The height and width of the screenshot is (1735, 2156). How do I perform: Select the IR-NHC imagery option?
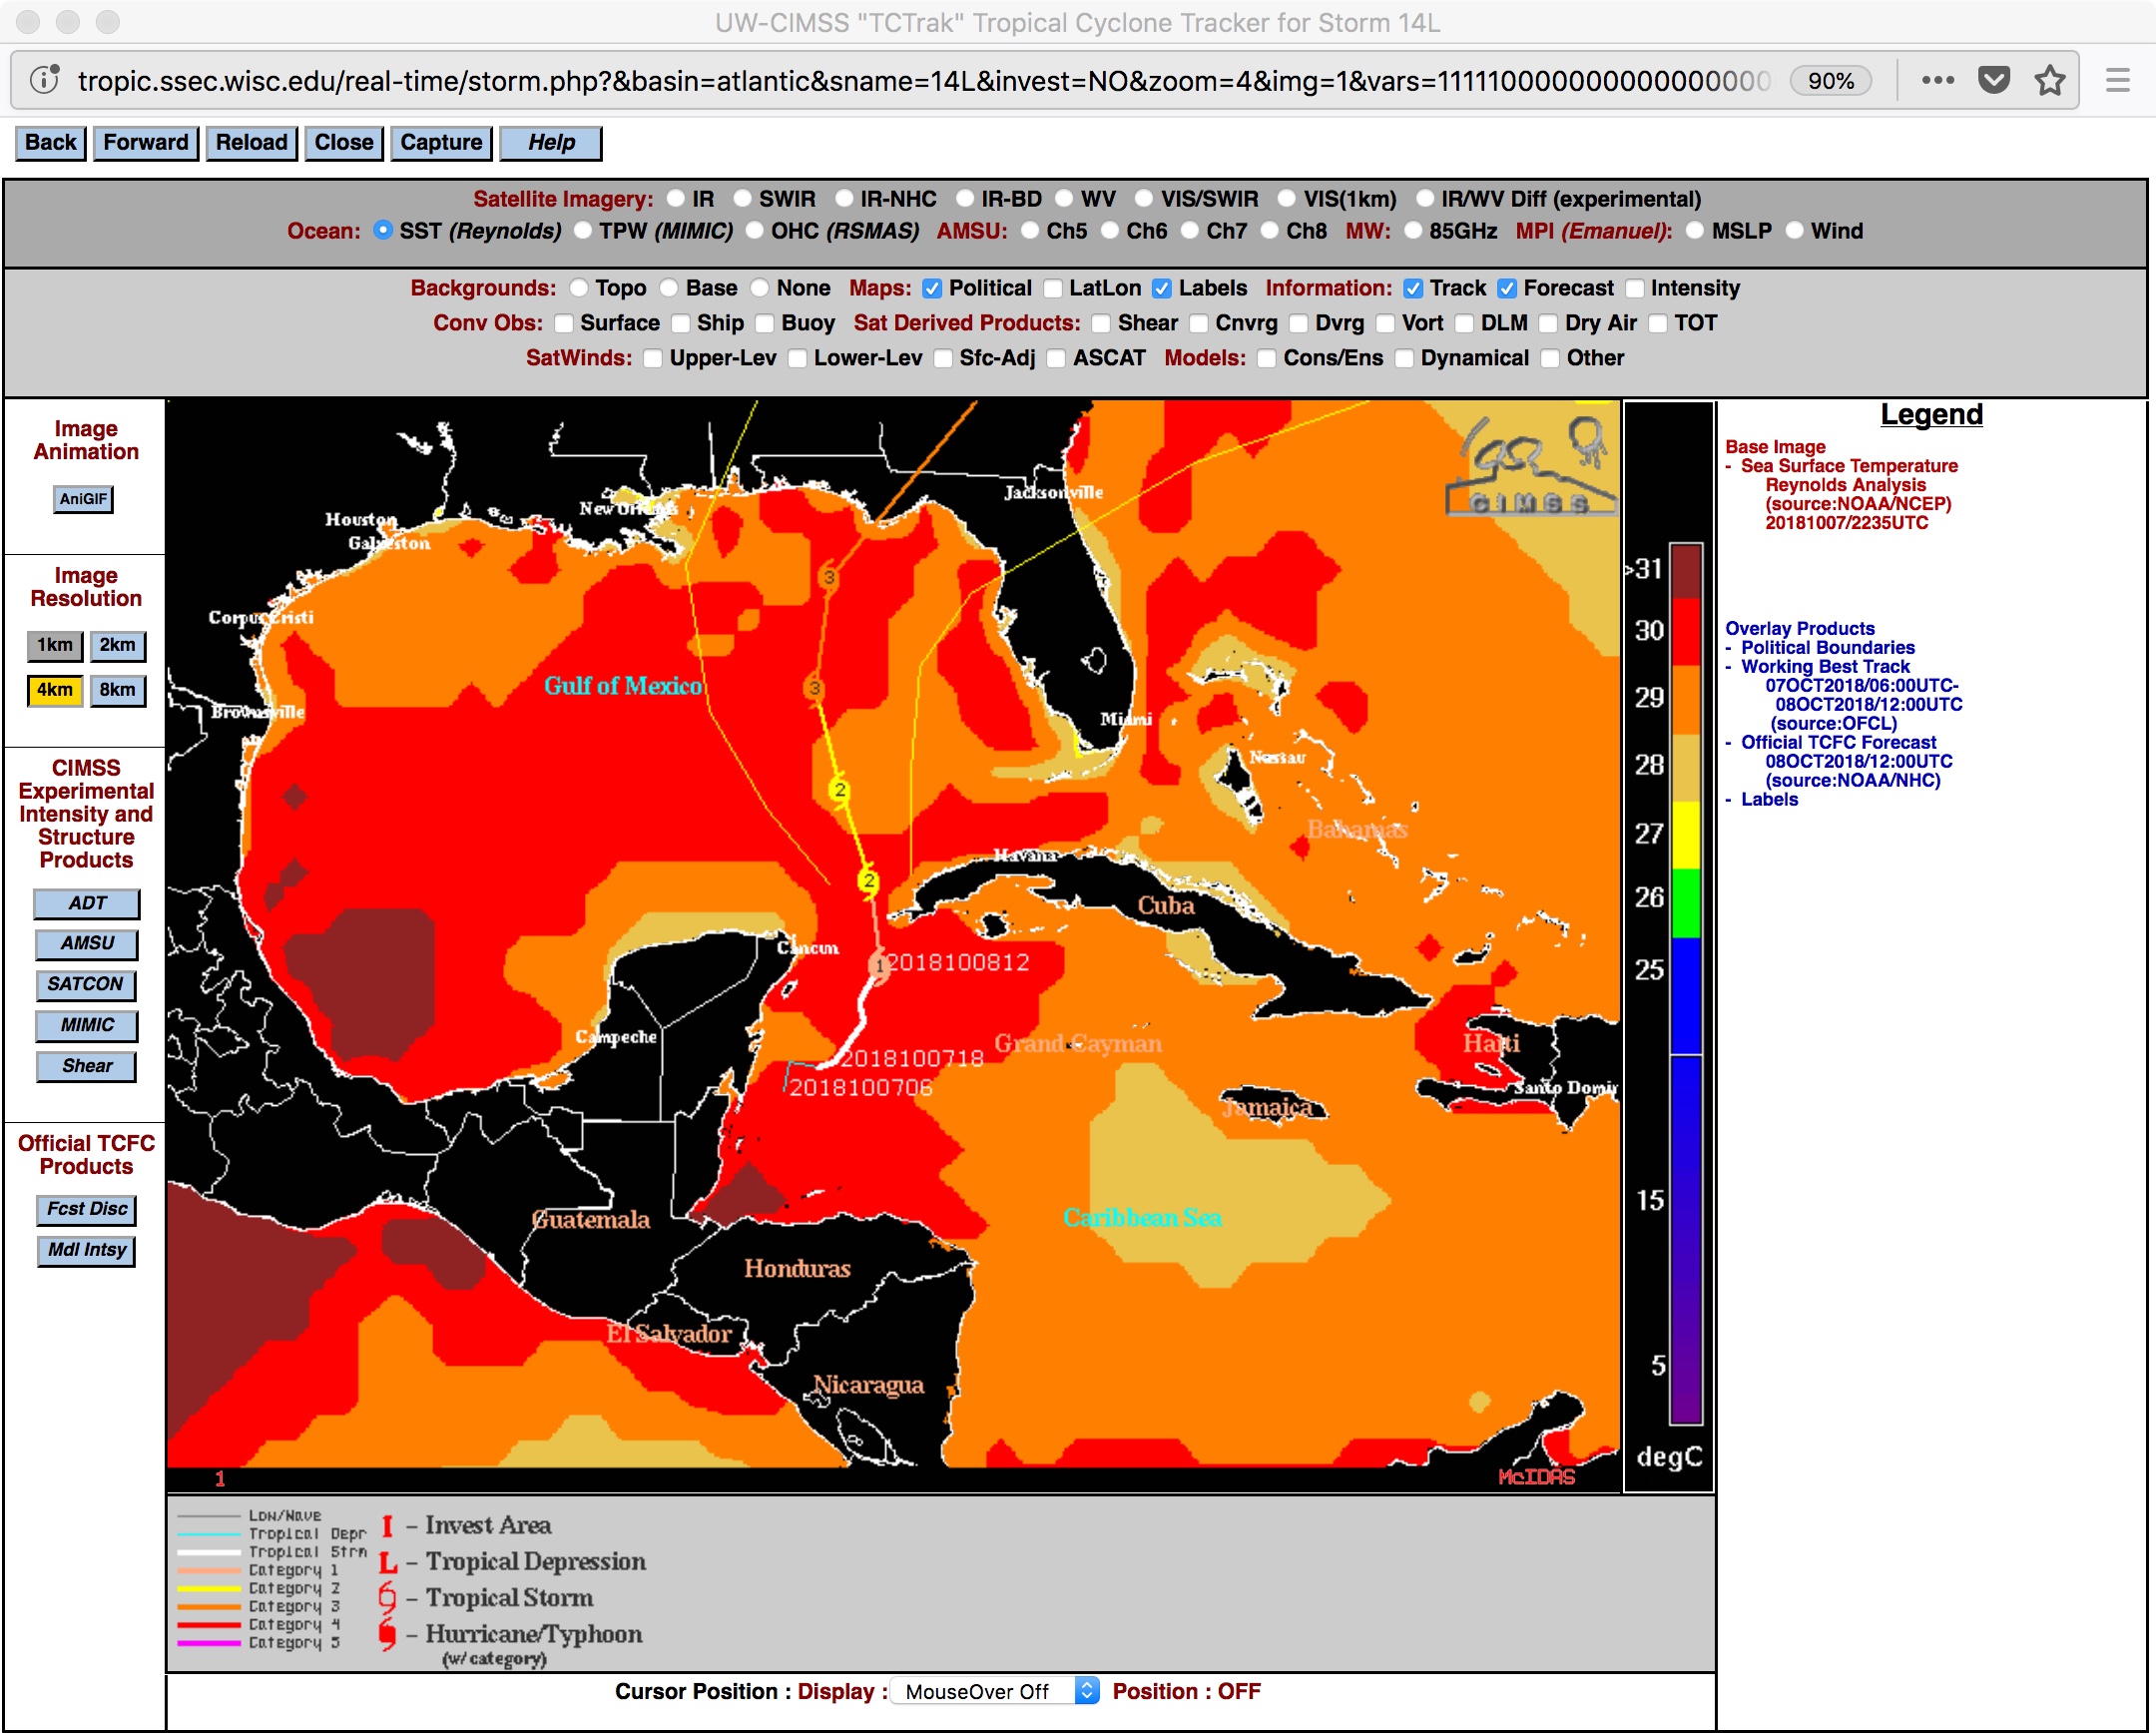[x=844, y=199]
